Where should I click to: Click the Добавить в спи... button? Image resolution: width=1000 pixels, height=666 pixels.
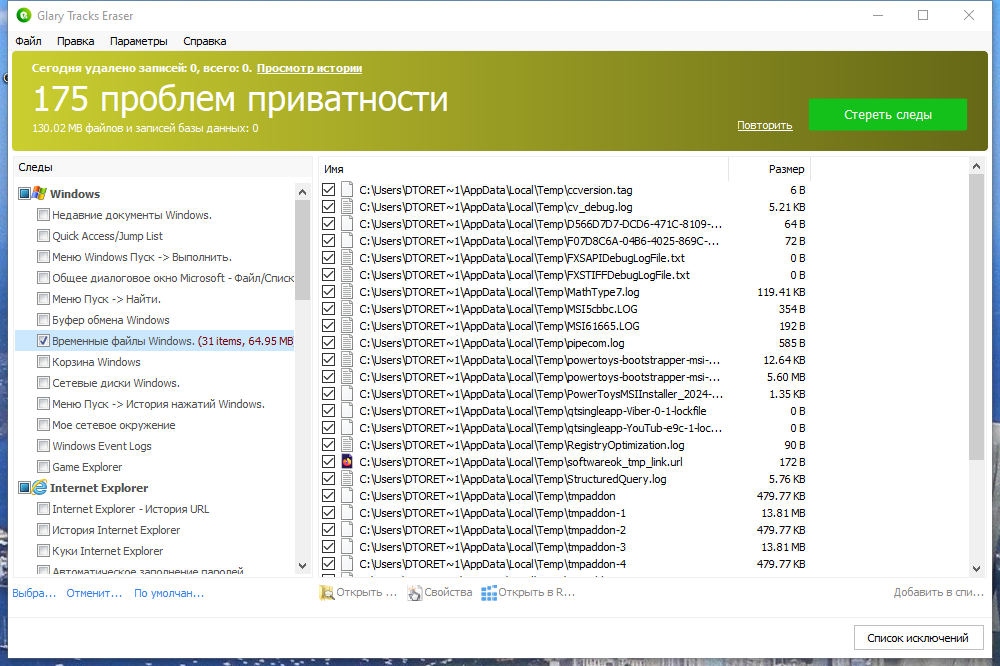(938, 592)
